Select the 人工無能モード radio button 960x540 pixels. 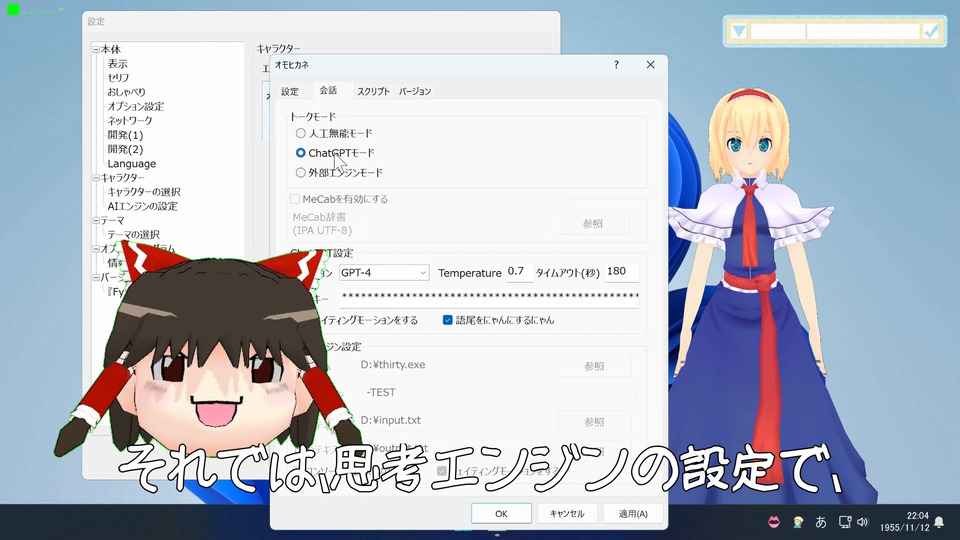pos(301,133)
